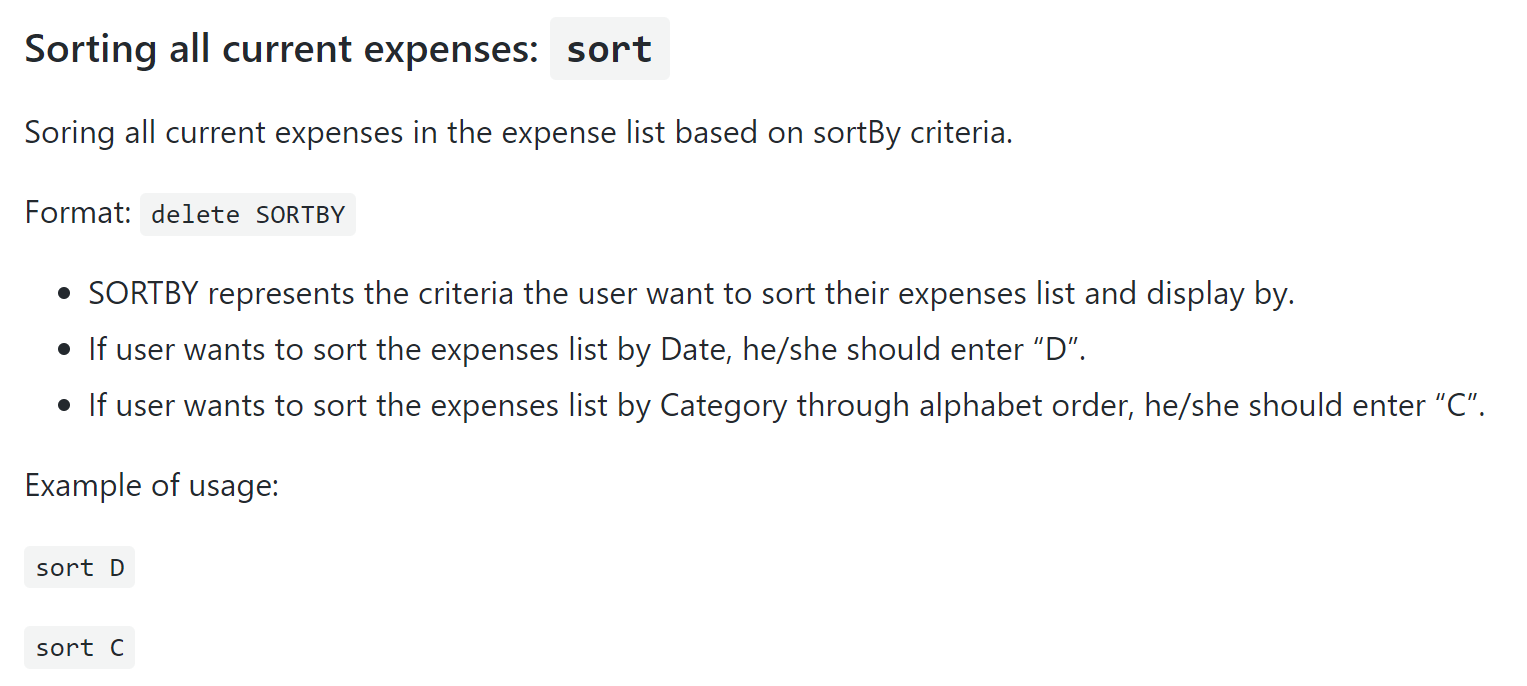1527x686 pixels.
Task: Click the "Sorting all current expenses" heading
Action: click(x=346, y=49)
